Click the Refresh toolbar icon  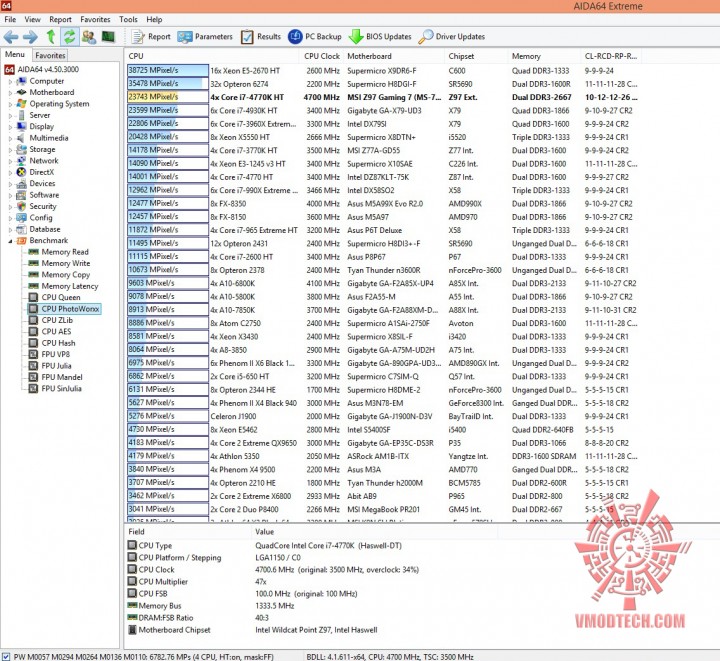(x=69, y=37)
